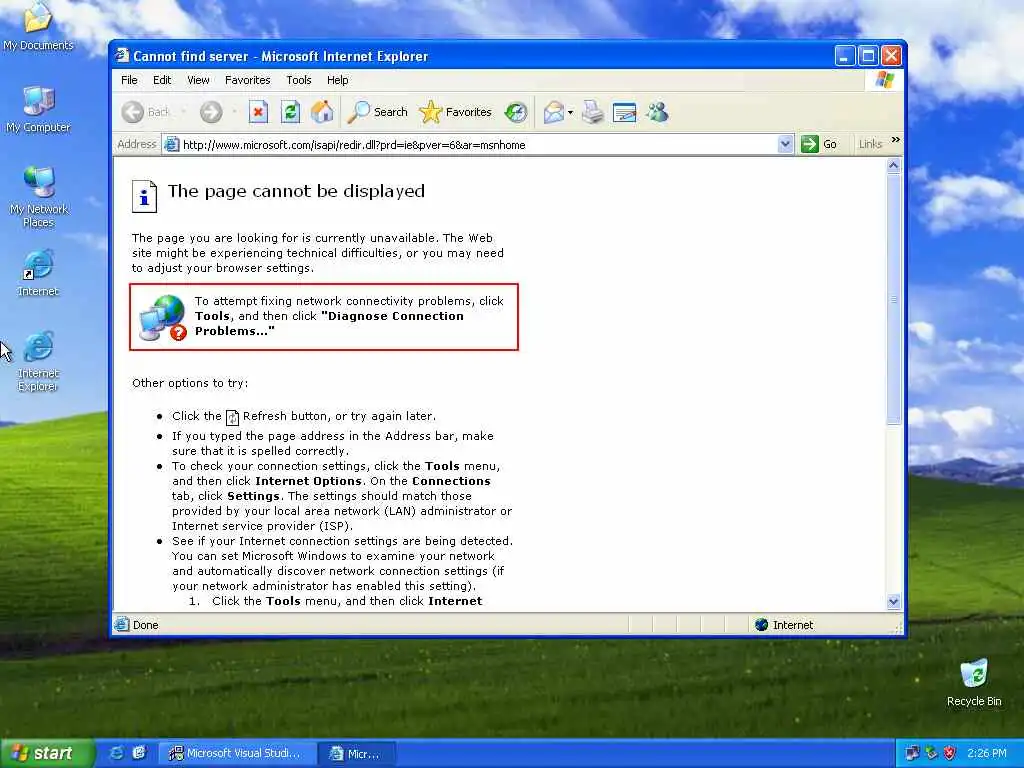
Task: Click Microsoft Visual Studio taskbar button
Action: [x=236, y=754]
